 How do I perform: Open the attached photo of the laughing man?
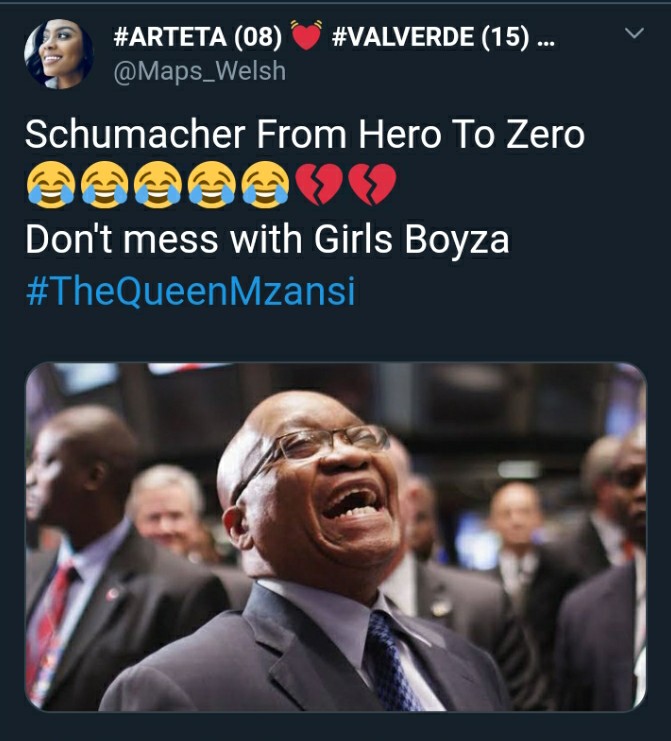point(336,537)
